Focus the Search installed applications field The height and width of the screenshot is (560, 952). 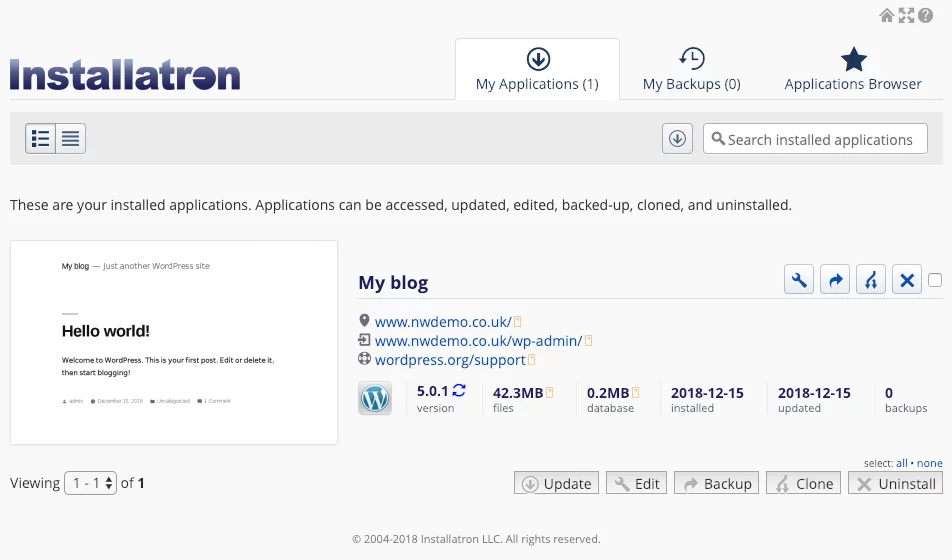[x=815, y=139]
